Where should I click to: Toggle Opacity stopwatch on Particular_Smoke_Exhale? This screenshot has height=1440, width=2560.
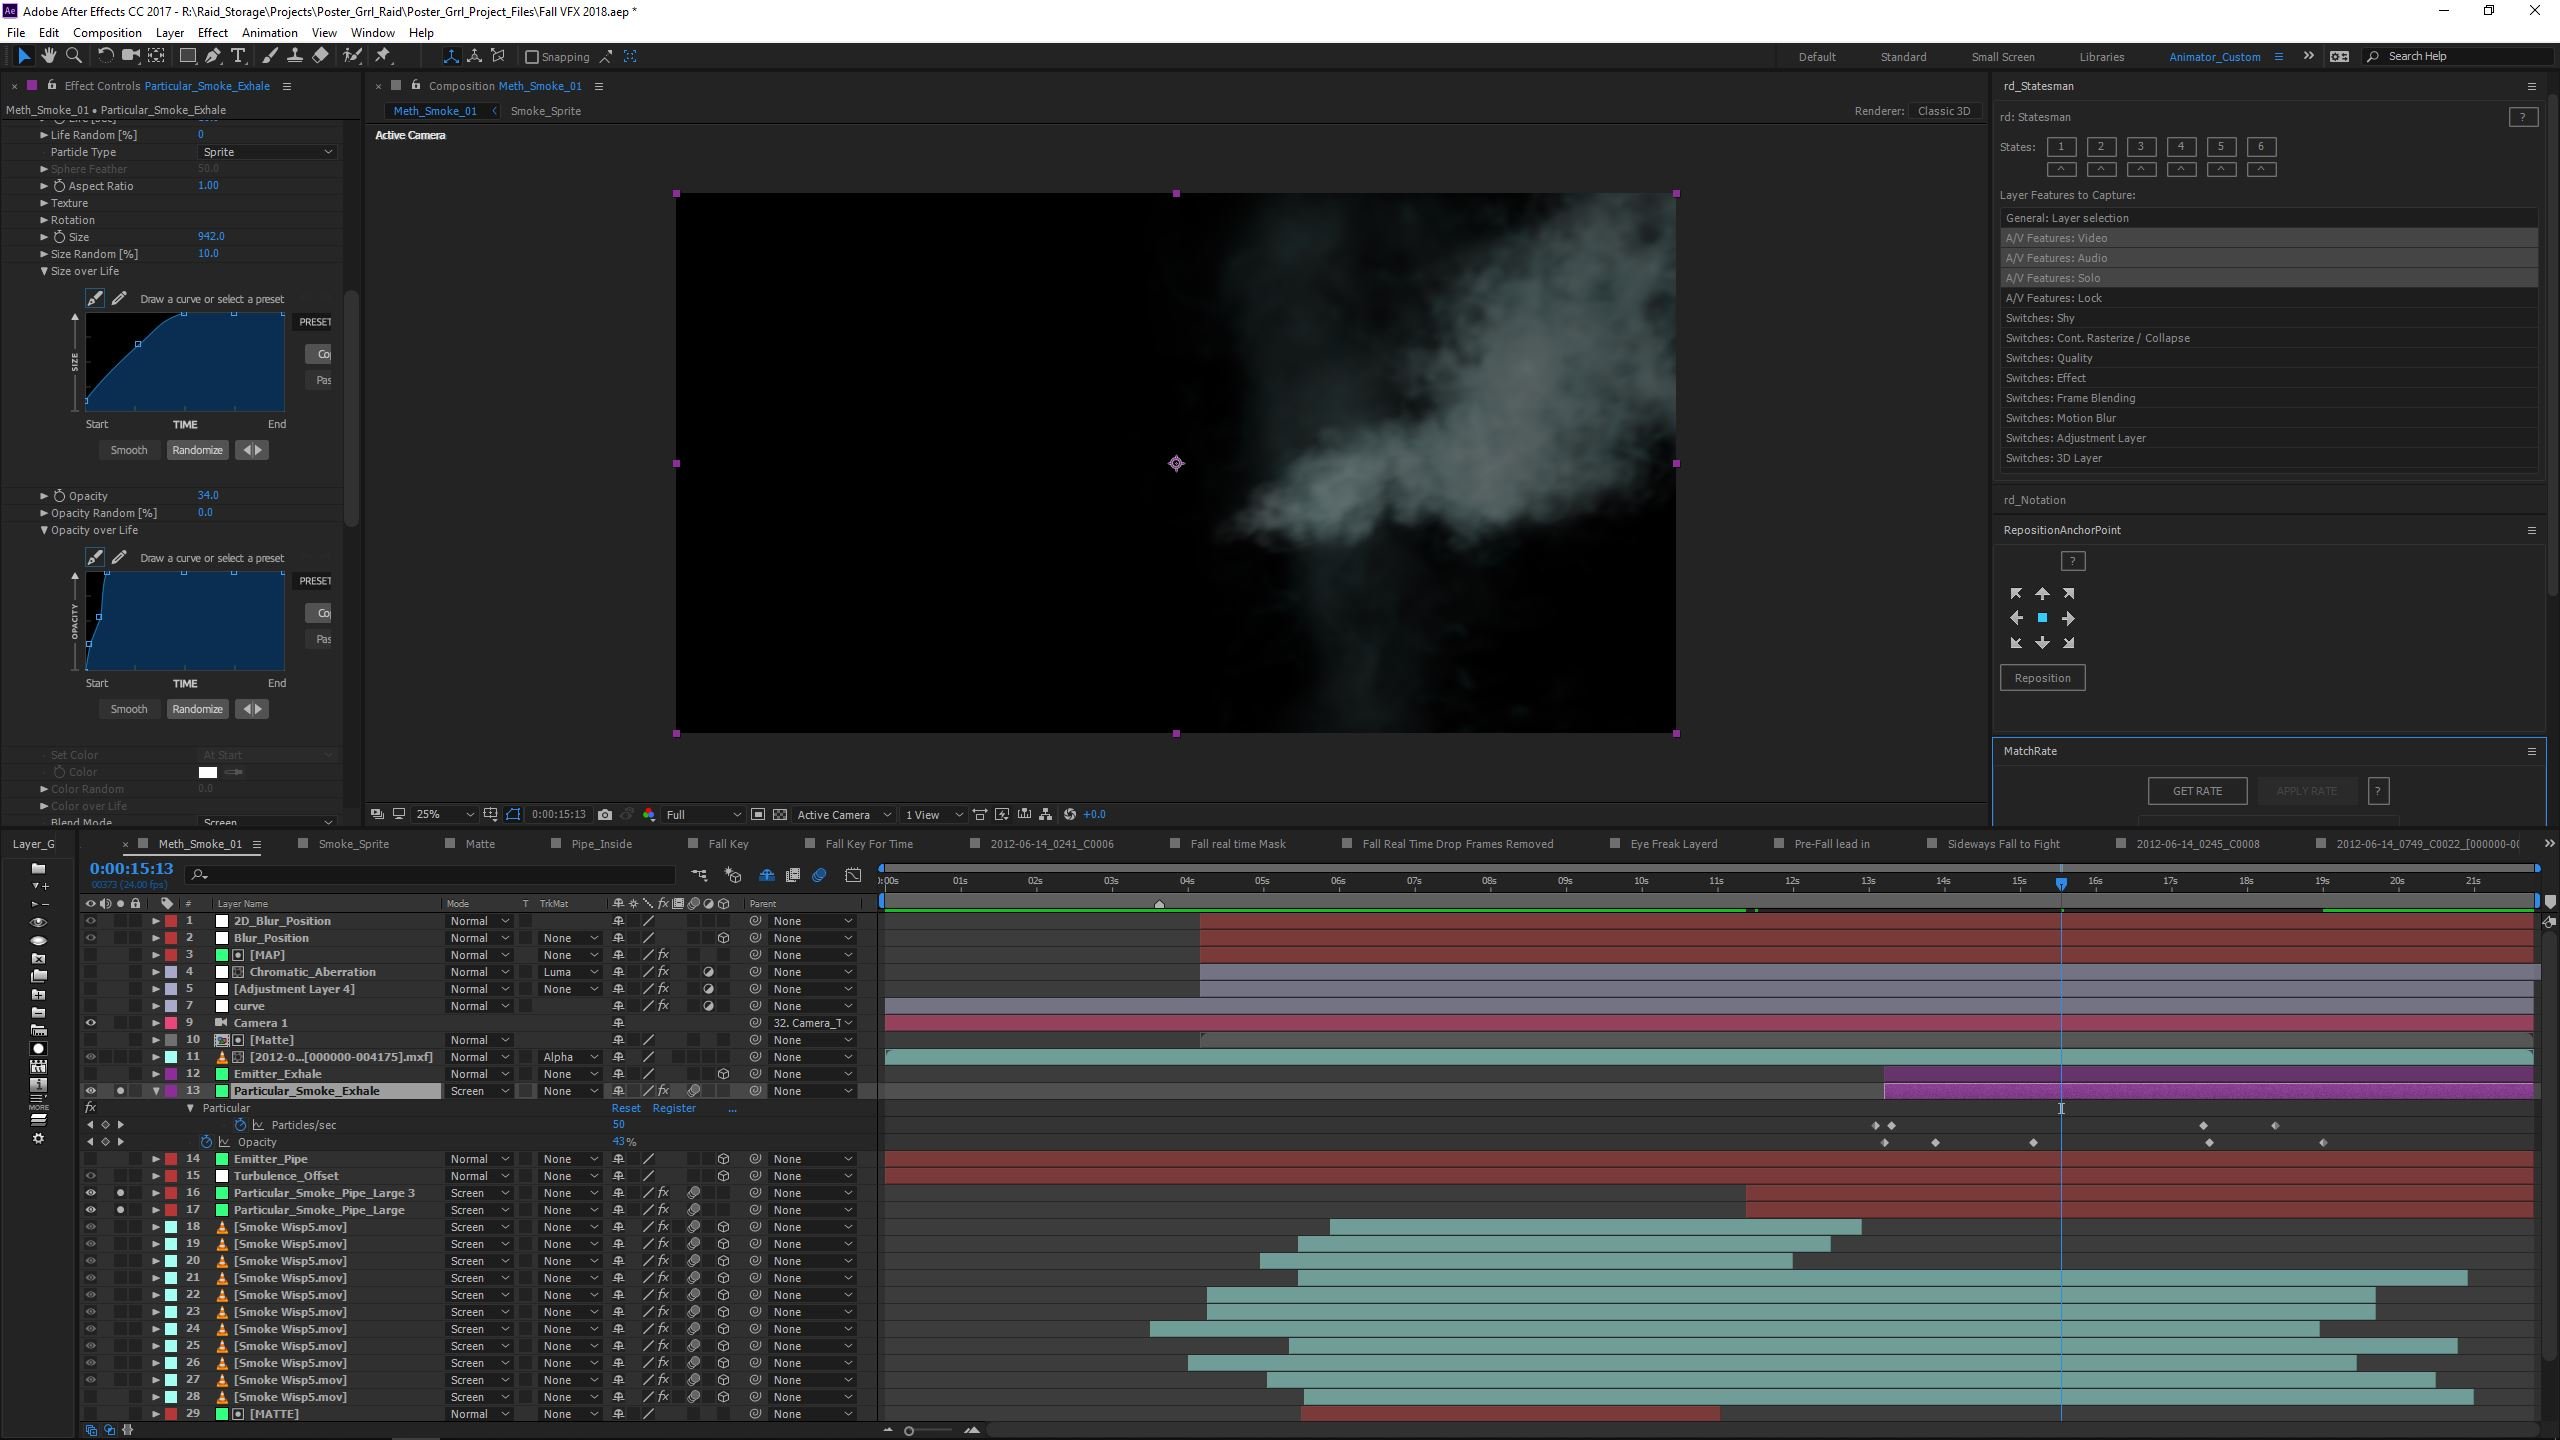point(206,1142)
